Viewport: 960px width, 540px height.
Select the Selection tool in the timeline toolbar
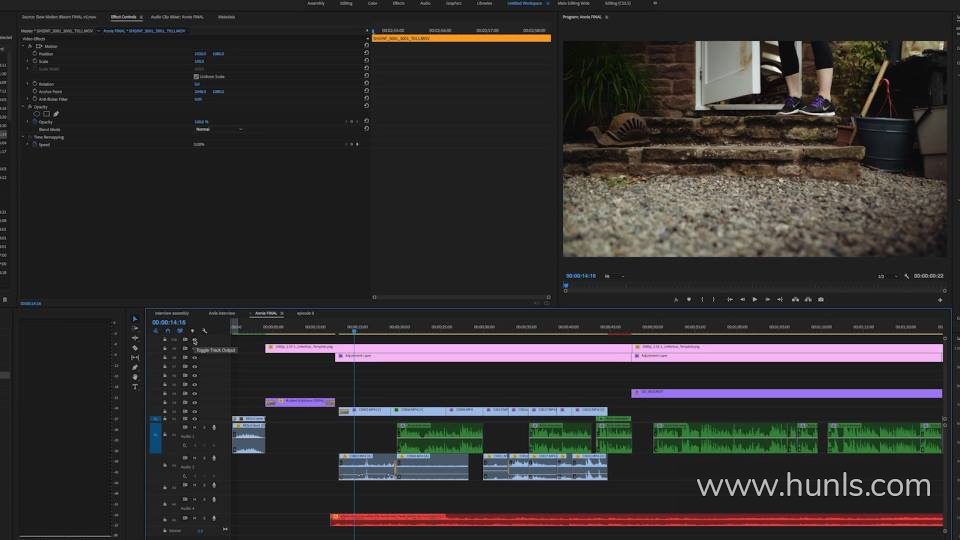coord(135,318)
